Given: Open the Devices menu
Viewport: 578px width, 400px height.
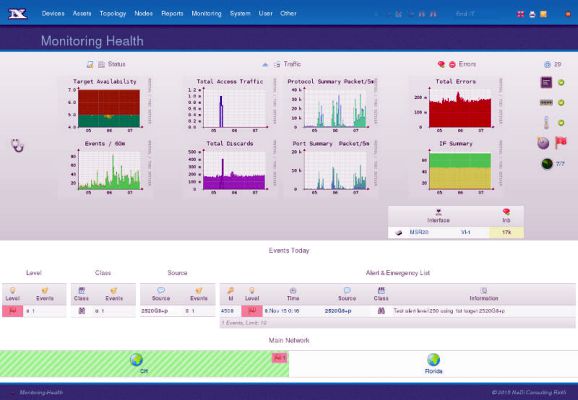Looking at the screenshot, I should (x=53, y=14).
